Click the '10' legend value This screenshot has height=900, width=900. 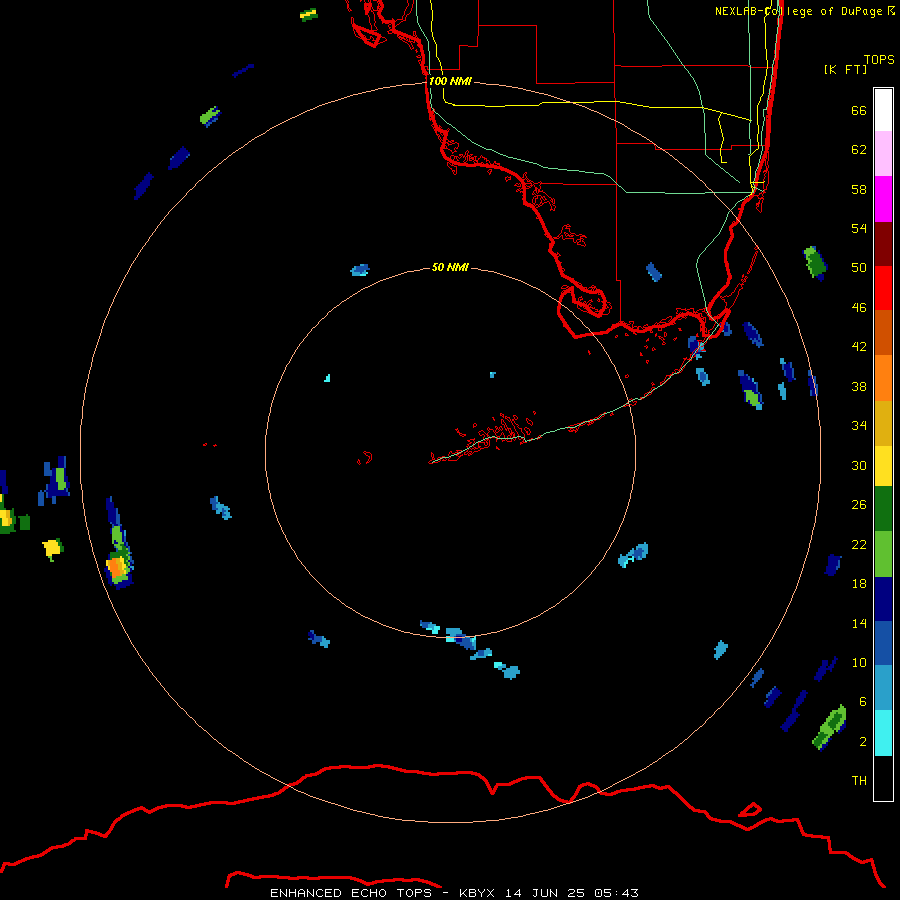(x=859, y=662)
